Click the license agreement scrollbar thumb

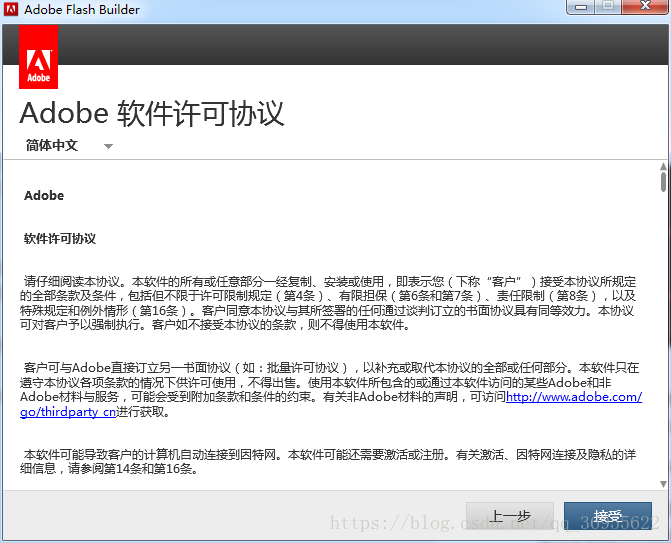point(663,181)
